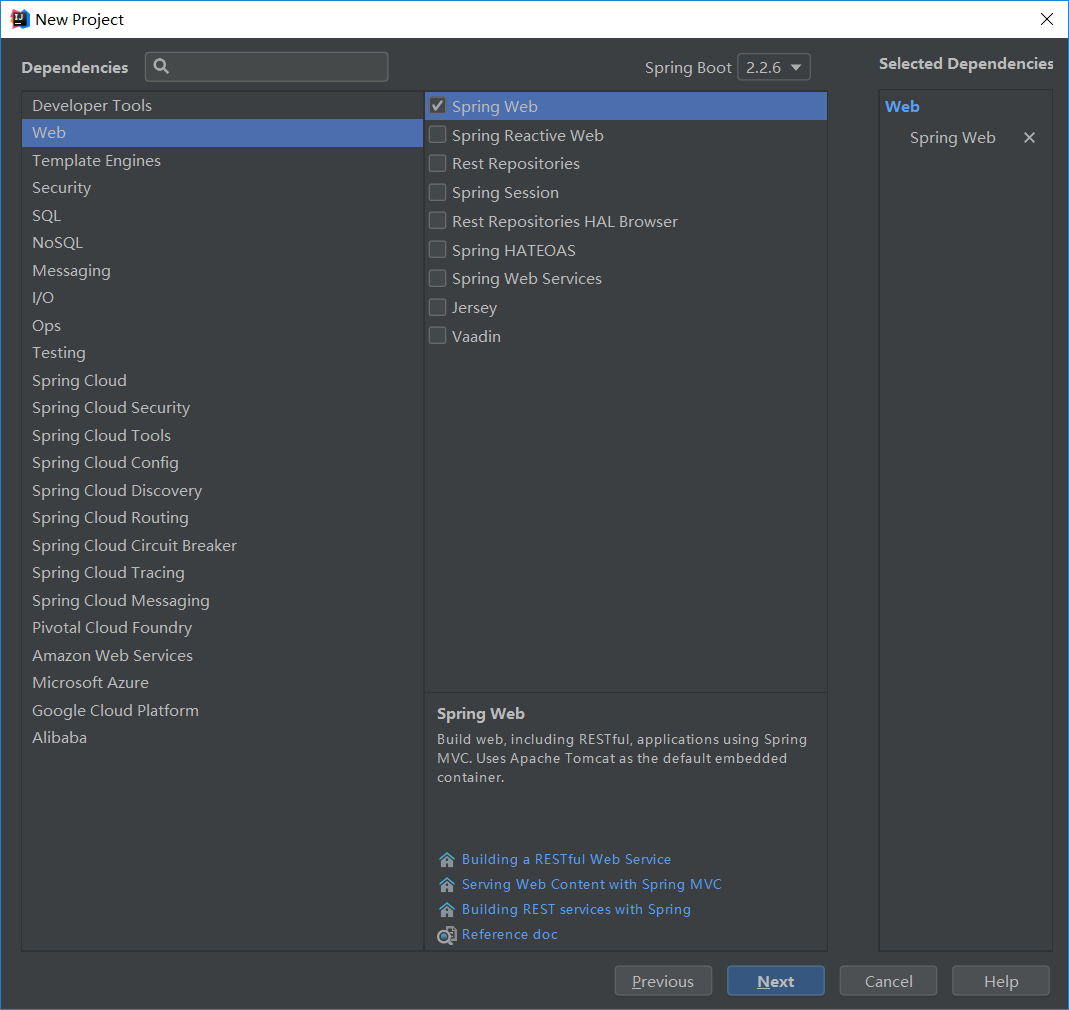Screen dimensions: 1069x1010
Task: Choose the Security category
Action: point(222,188)
